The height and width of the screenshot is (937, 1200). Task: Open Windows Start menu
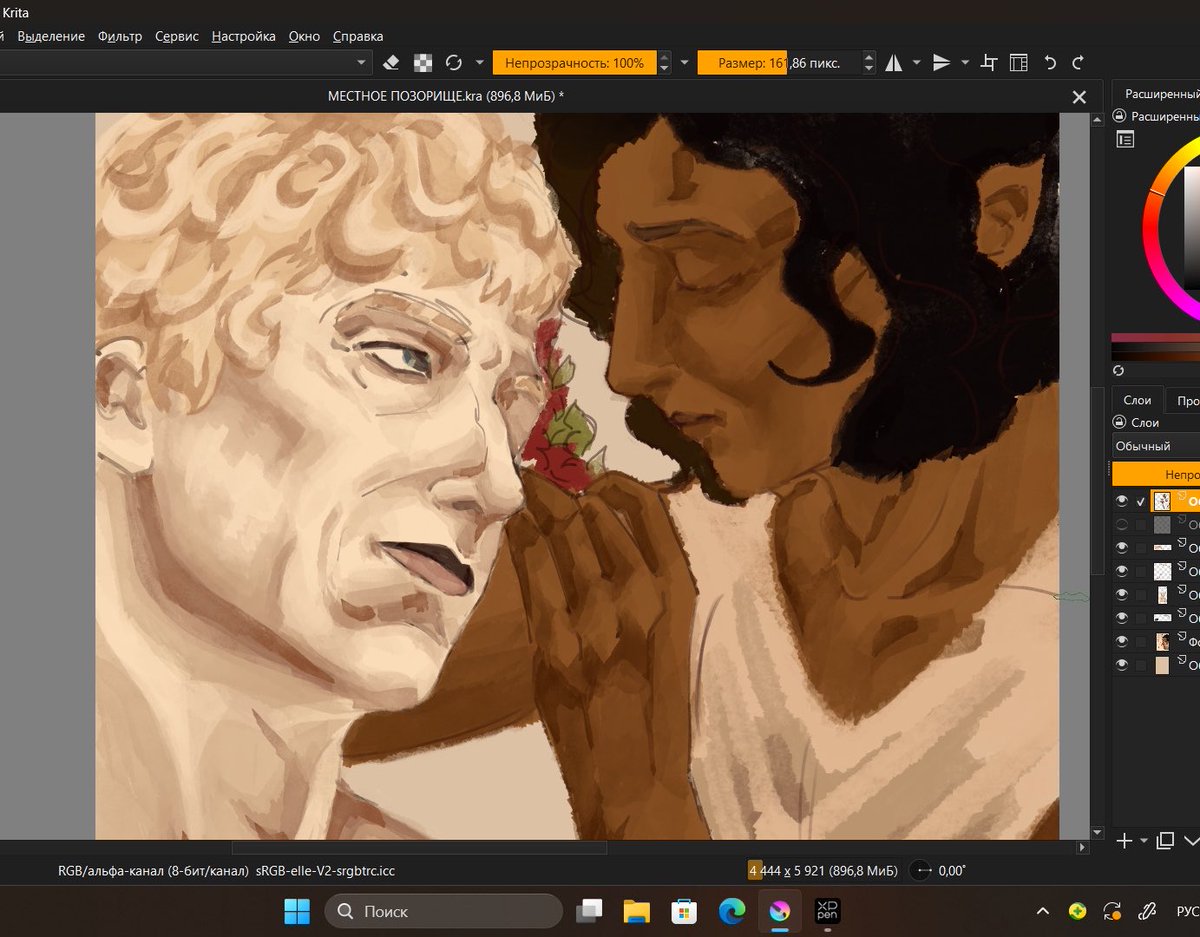(x=297, y=911)
